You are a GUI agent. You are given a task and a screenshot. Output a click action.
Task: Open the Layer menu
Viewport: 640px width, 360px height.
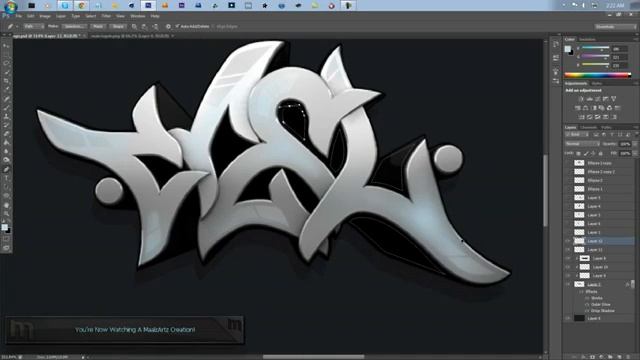pyautogui.click(x=61, y=16)
